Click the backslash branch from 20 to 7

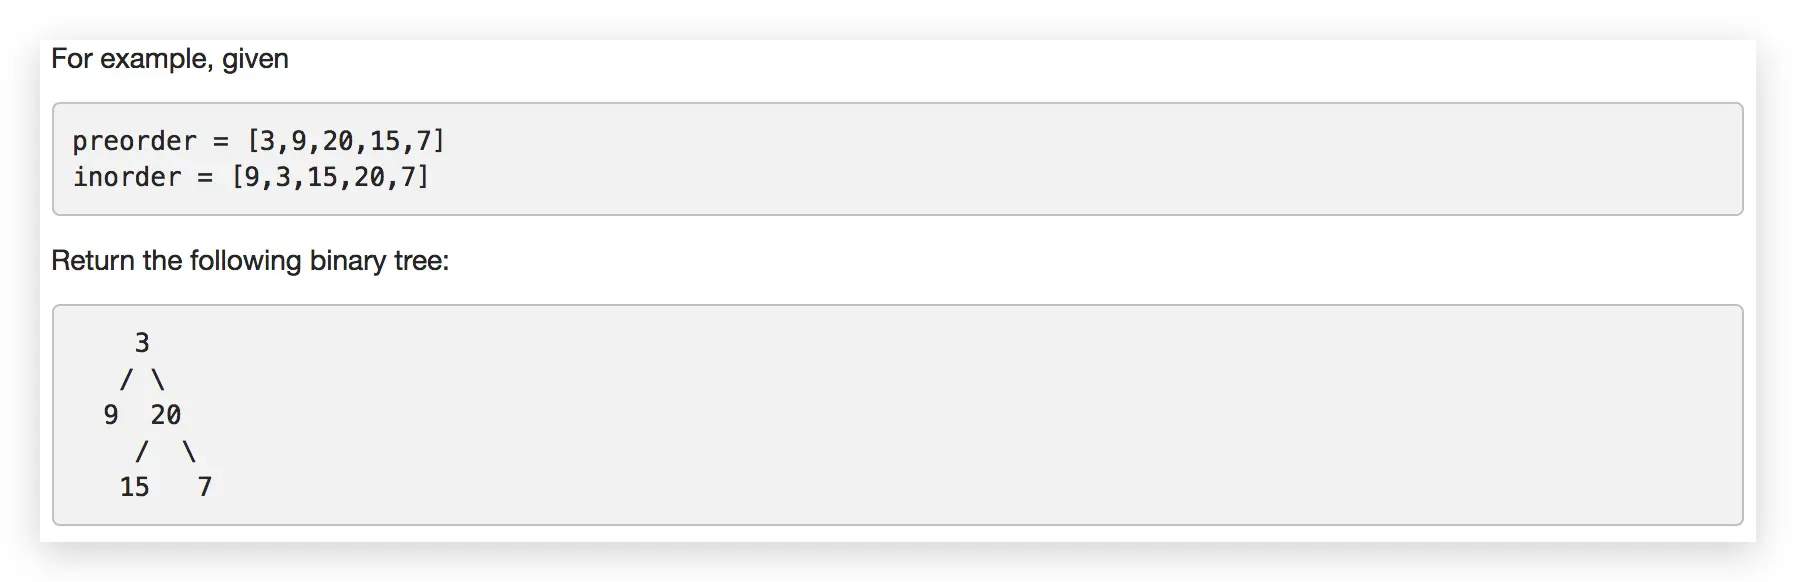pyautogui.click(x=189, y=452)
